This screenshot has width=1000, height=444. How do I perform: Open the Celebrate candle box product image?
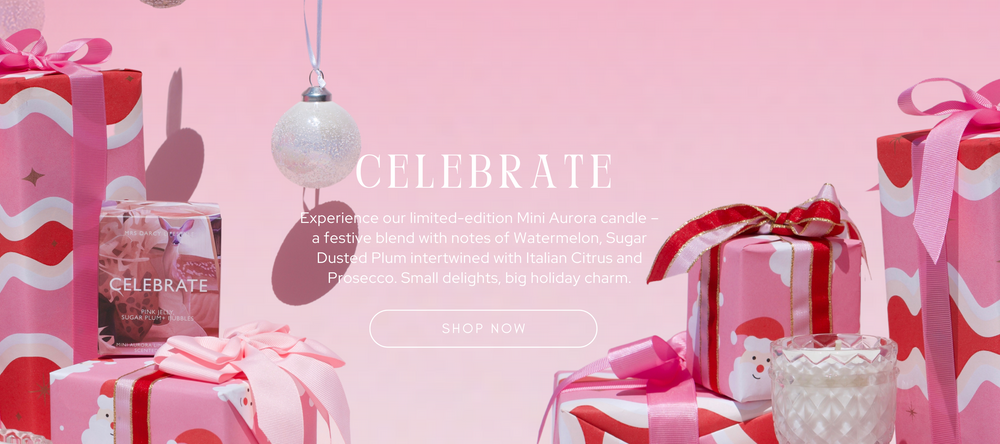point(159,278)
